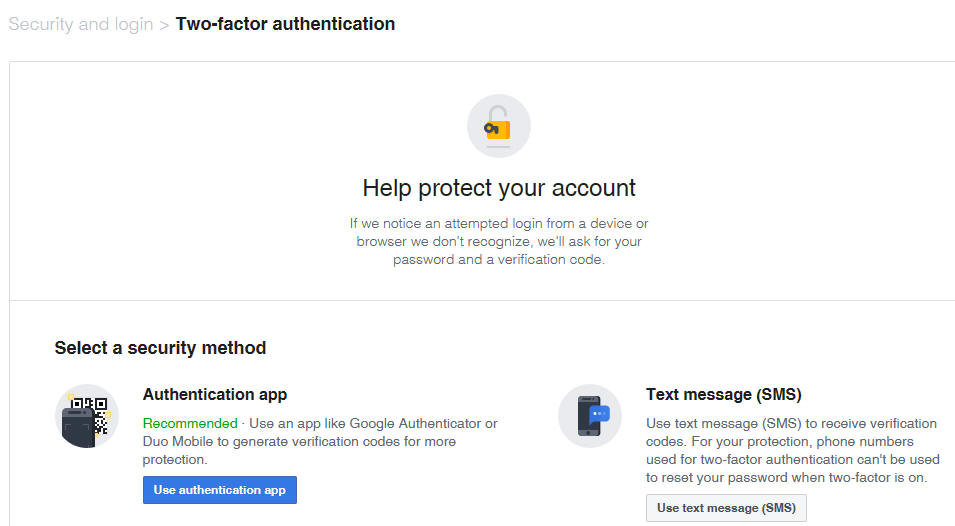This screenshot has height=526, width=955.
Task: Click the Authentication app heading
Action: [x=215, y=394]
